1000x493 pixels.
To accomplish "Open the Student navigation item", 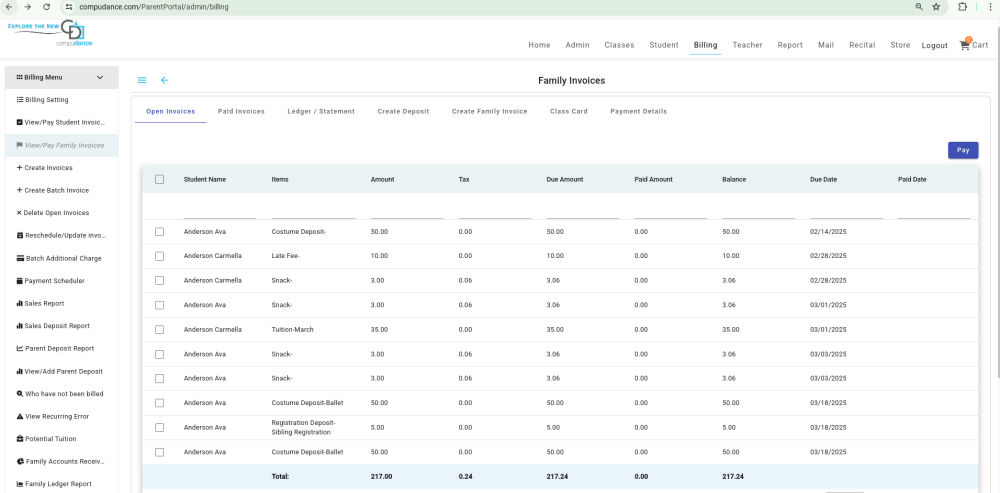I will point(664,45).
